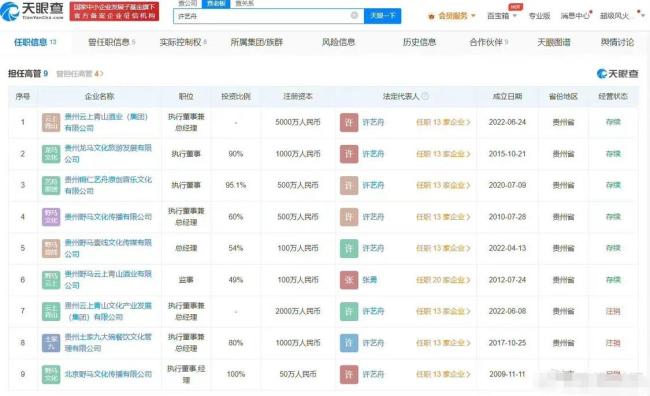Select the 实际控制权 tab

[183, 42]
